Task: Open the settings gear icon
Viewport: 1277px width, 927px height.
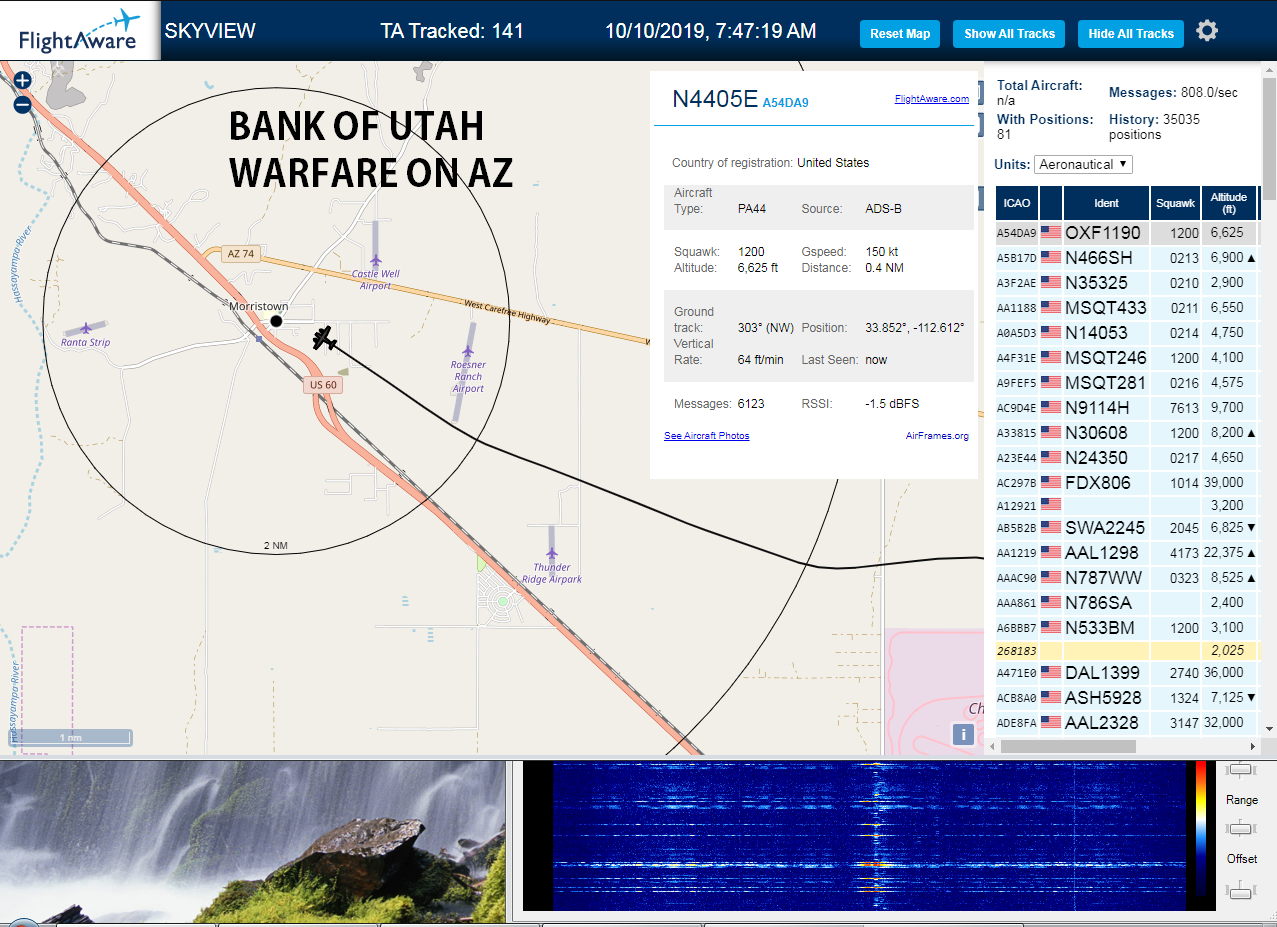Action: (x=1207, y=31)
